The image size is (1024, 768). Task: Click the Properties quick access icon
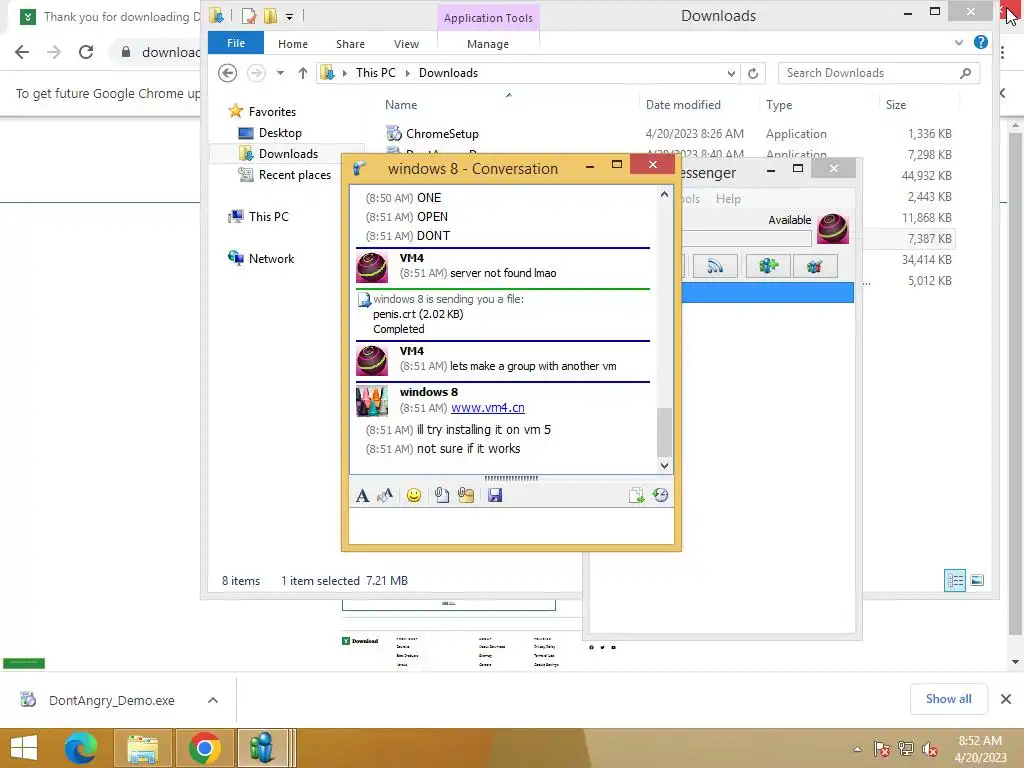point(248,16)
